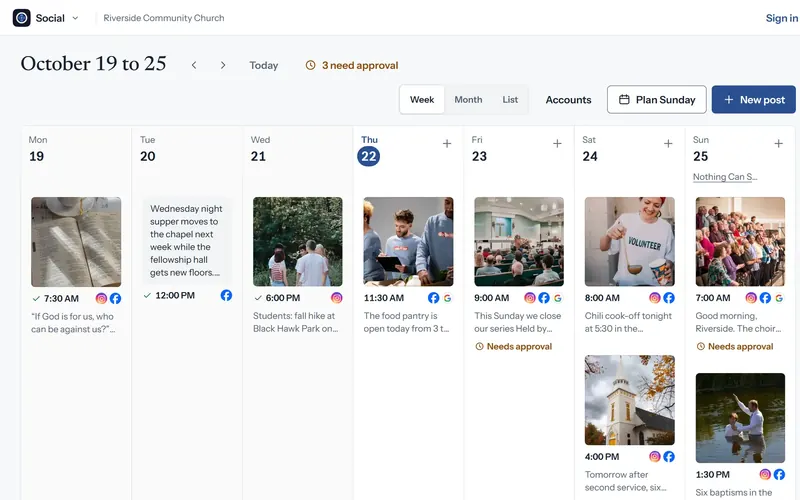Click Google icon on 9:00 AM Friday post
Image resolution: width=800 pixels, height=500 pixels.
558,298
